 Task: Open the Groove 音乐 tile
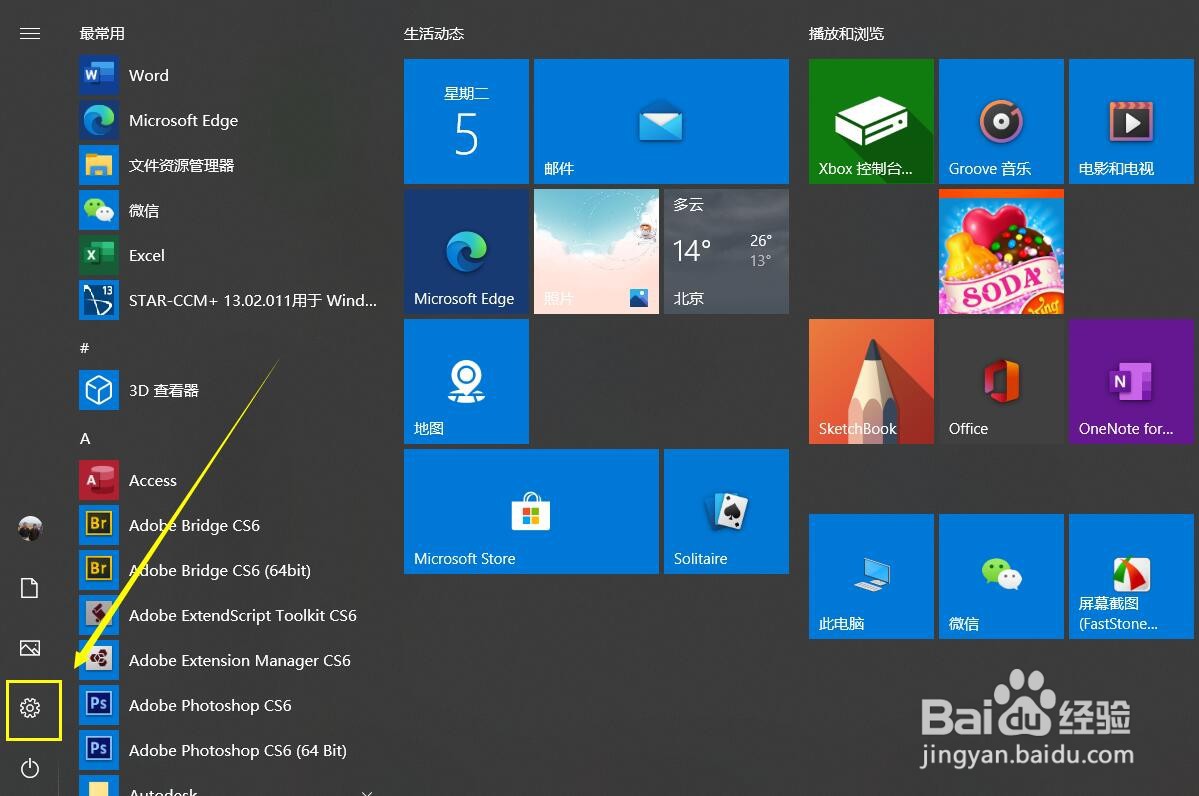coord(1000,121)
